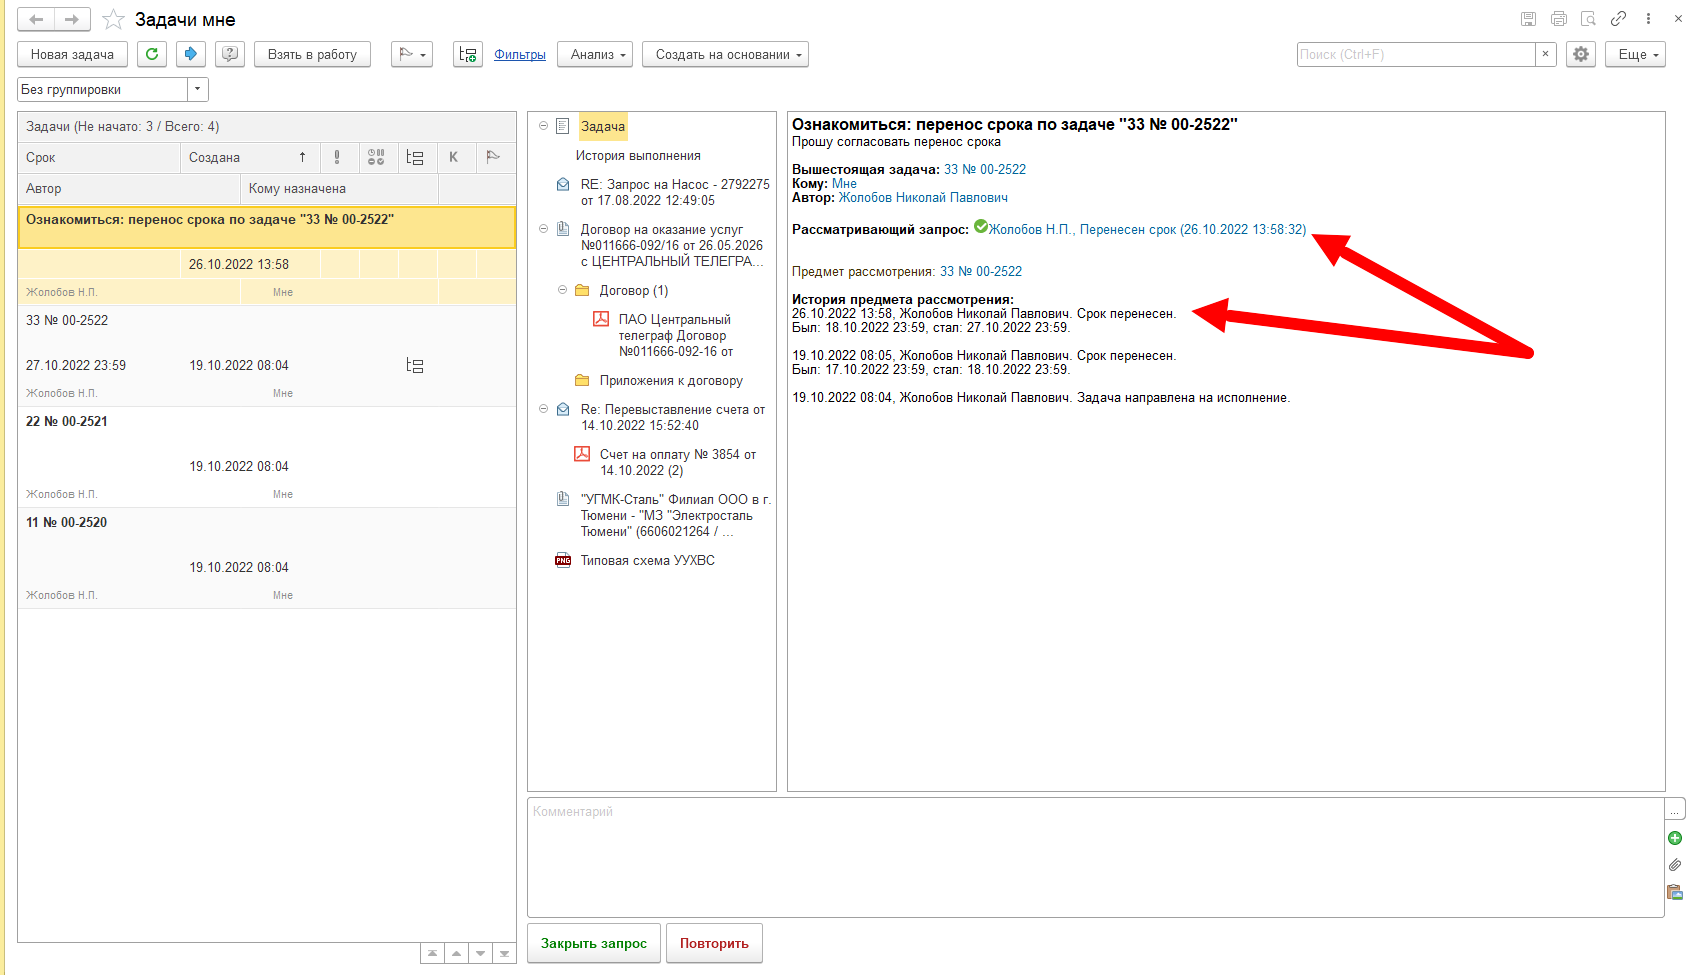Image resolution: width=1704 pixels, height=975 pixels.
Task: Copy link via the chain icon
Action: [x=1618, y=19]
